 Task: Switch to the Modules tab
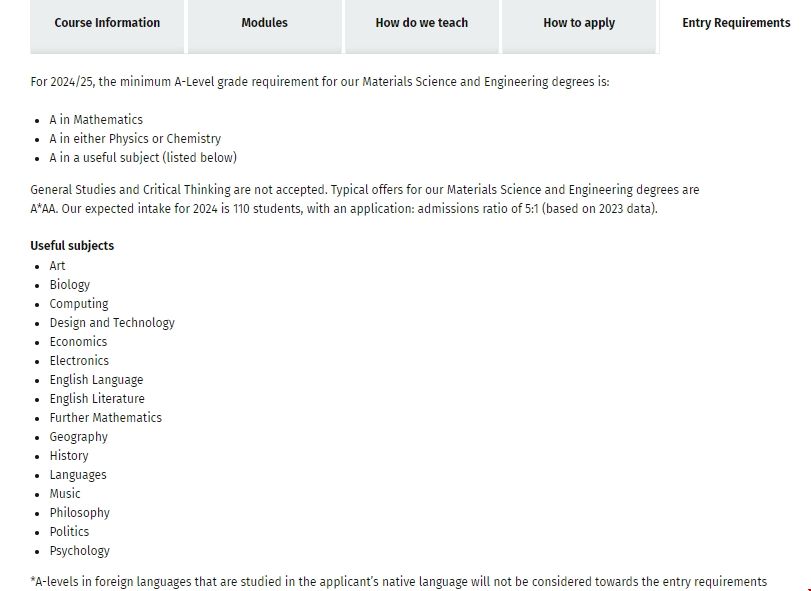coord(264,23)
